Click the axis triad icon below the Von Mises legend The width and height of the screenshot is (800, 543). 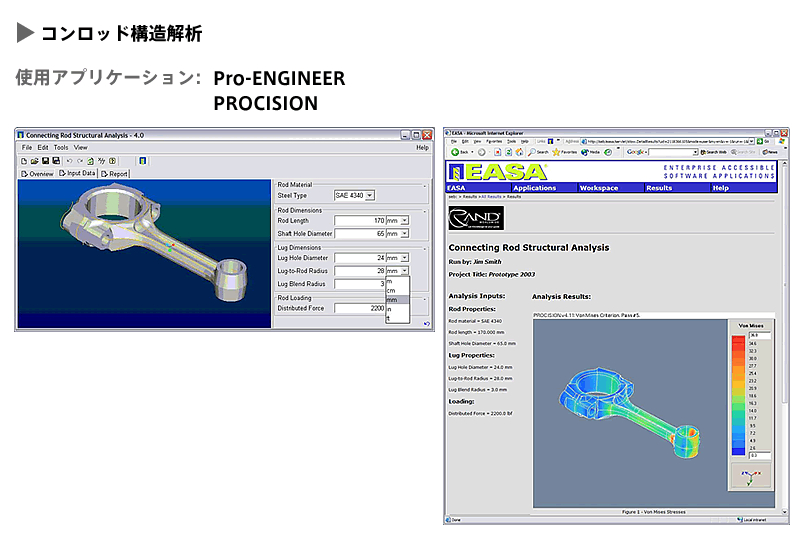[751, 477]
